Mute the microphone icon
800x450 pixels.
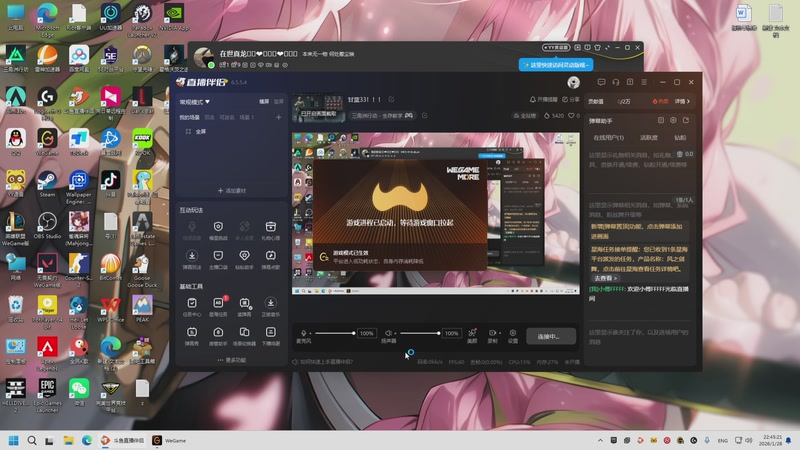click(304, 333)
